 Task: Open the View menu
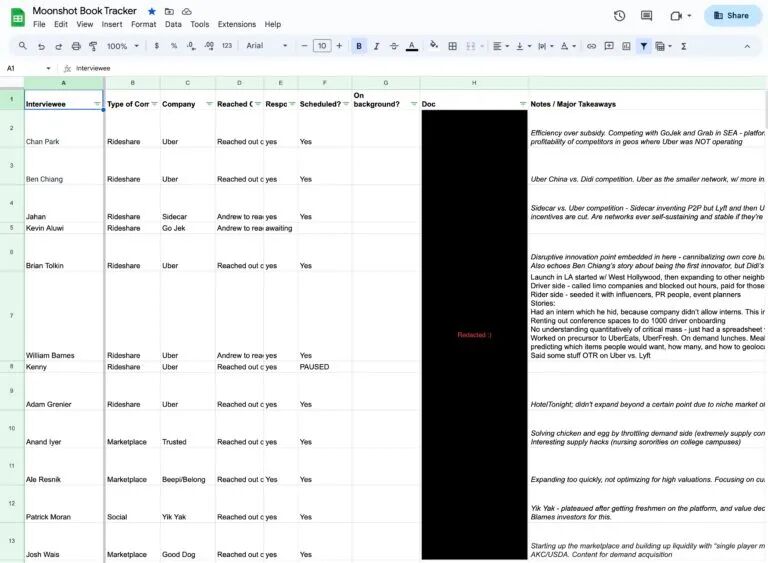85,24
